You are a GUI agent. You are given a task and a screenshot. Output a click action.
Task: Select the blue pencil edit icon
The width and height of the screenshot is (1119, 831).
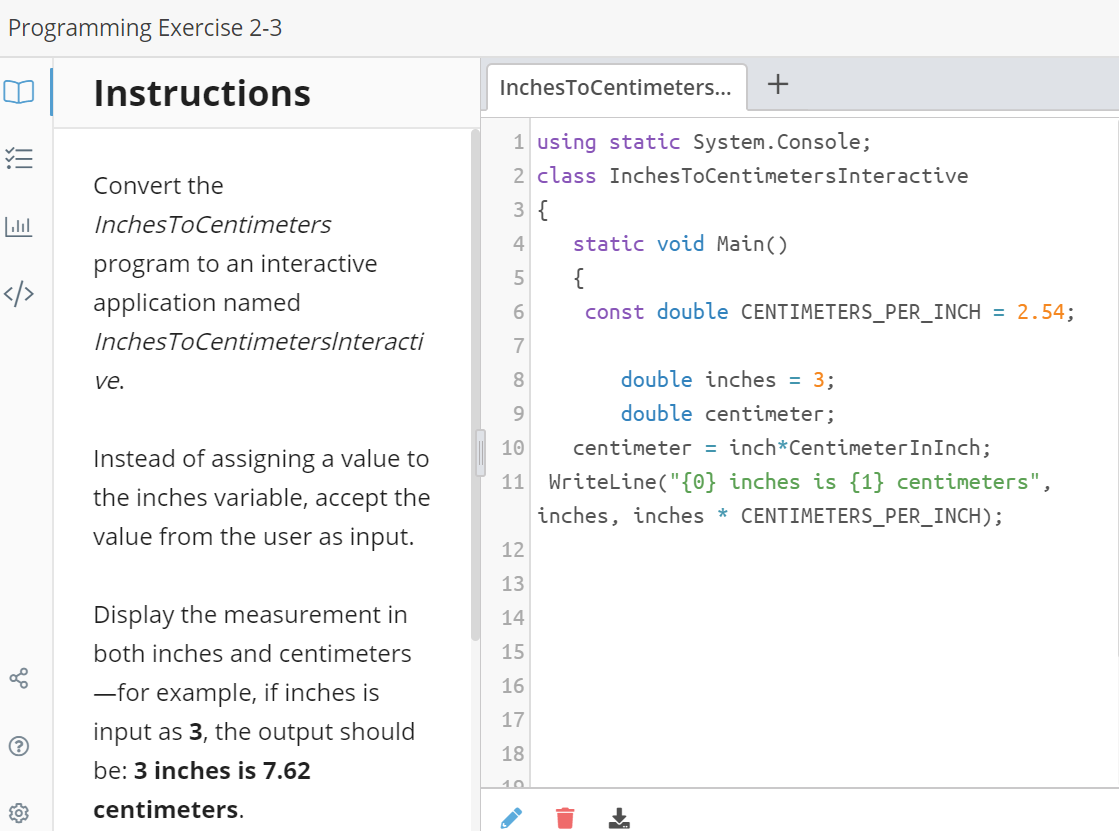point(511,817)
